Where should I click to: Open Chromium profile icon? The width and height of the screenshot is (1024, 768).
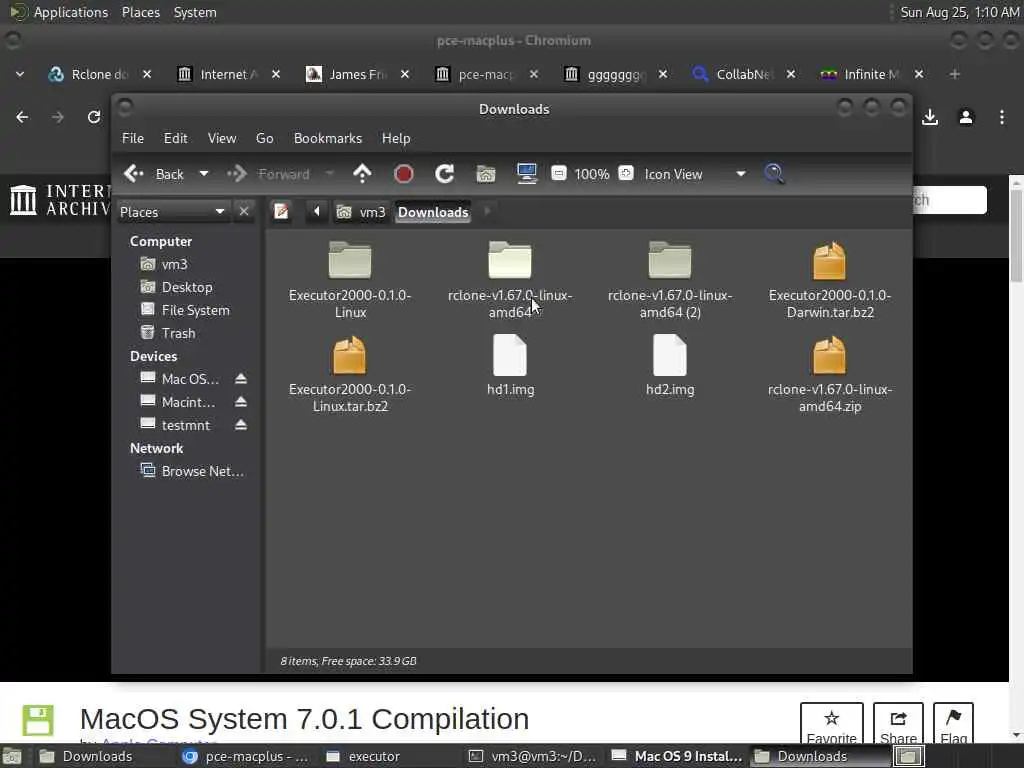tap(966, 118)
